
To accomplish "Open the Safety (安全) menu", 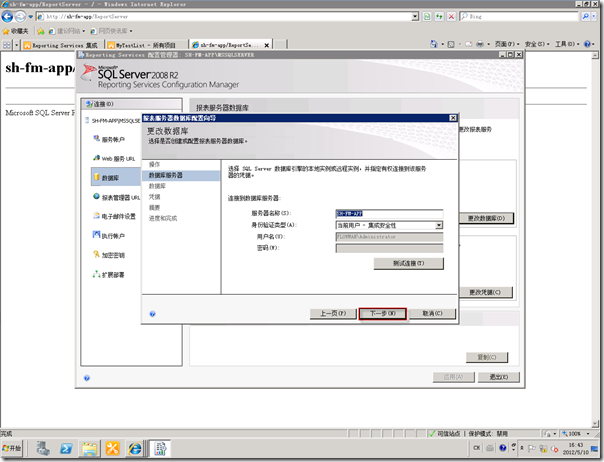I will [537, 44].
